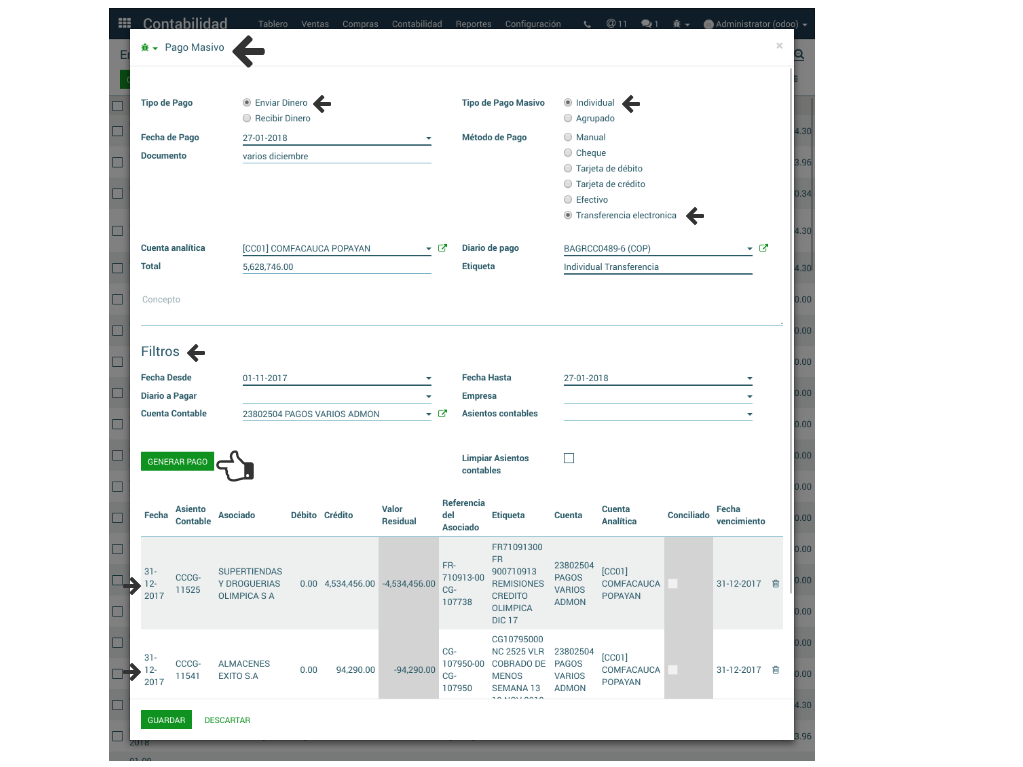Open the Configuración menu
Screen dimensions: 1023x767
pos(532,23)
